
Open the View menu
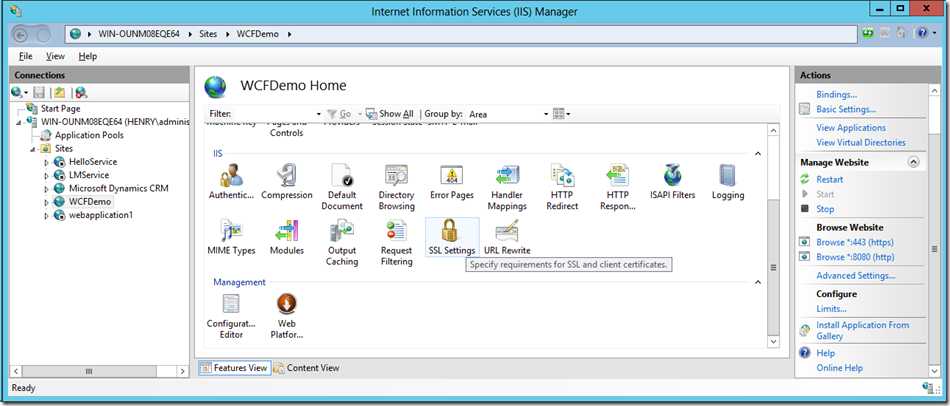point(55,56)
